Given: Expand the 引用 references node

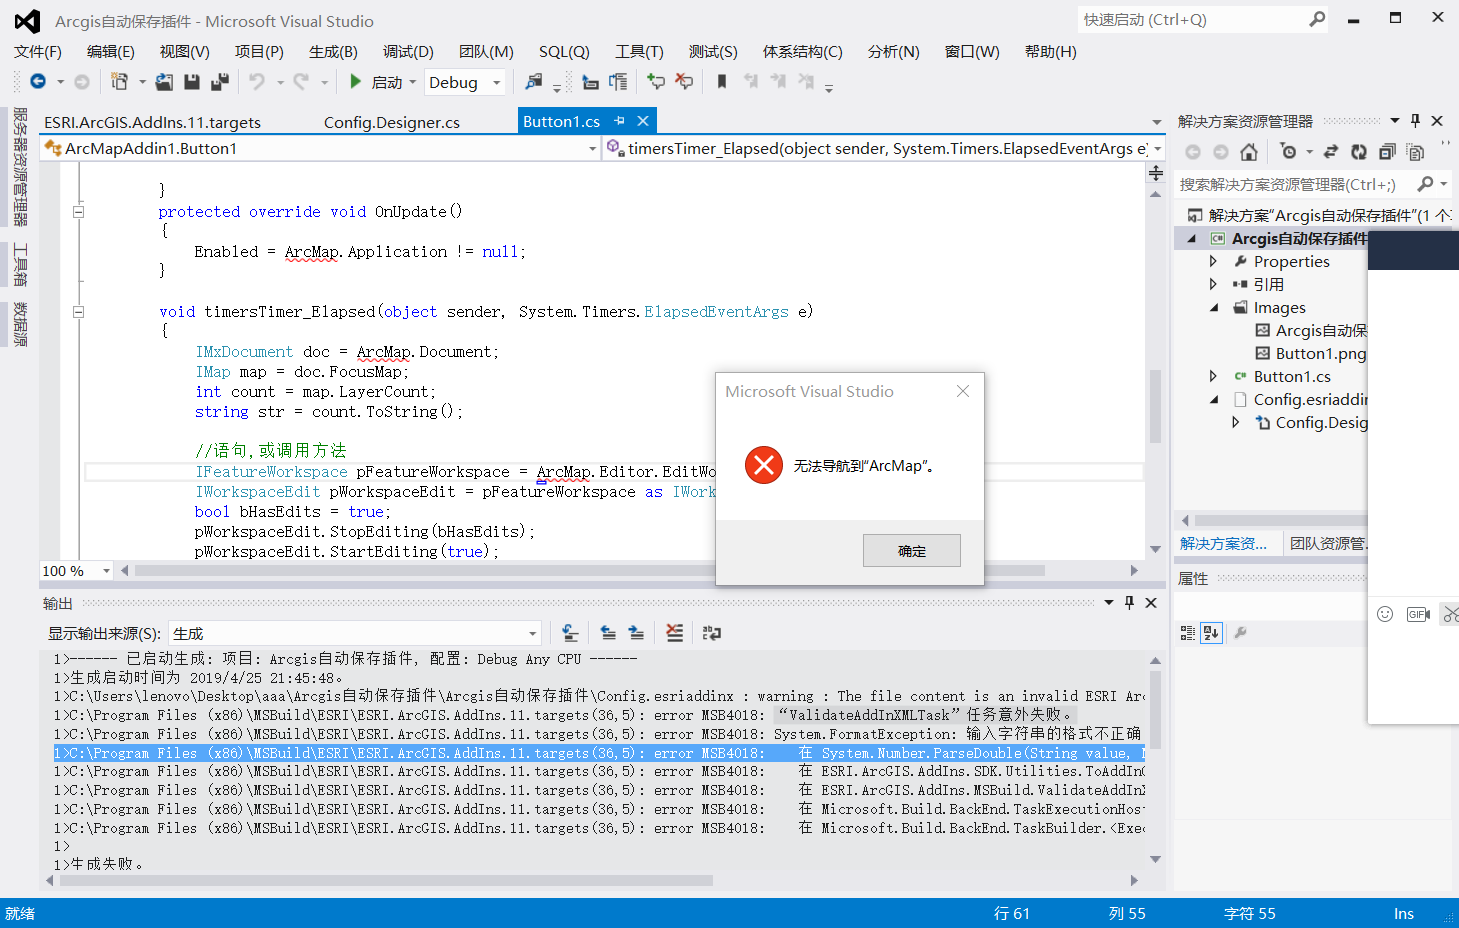Looking at the screenshot, I should pyautogui.click(x=1213, y=284).
